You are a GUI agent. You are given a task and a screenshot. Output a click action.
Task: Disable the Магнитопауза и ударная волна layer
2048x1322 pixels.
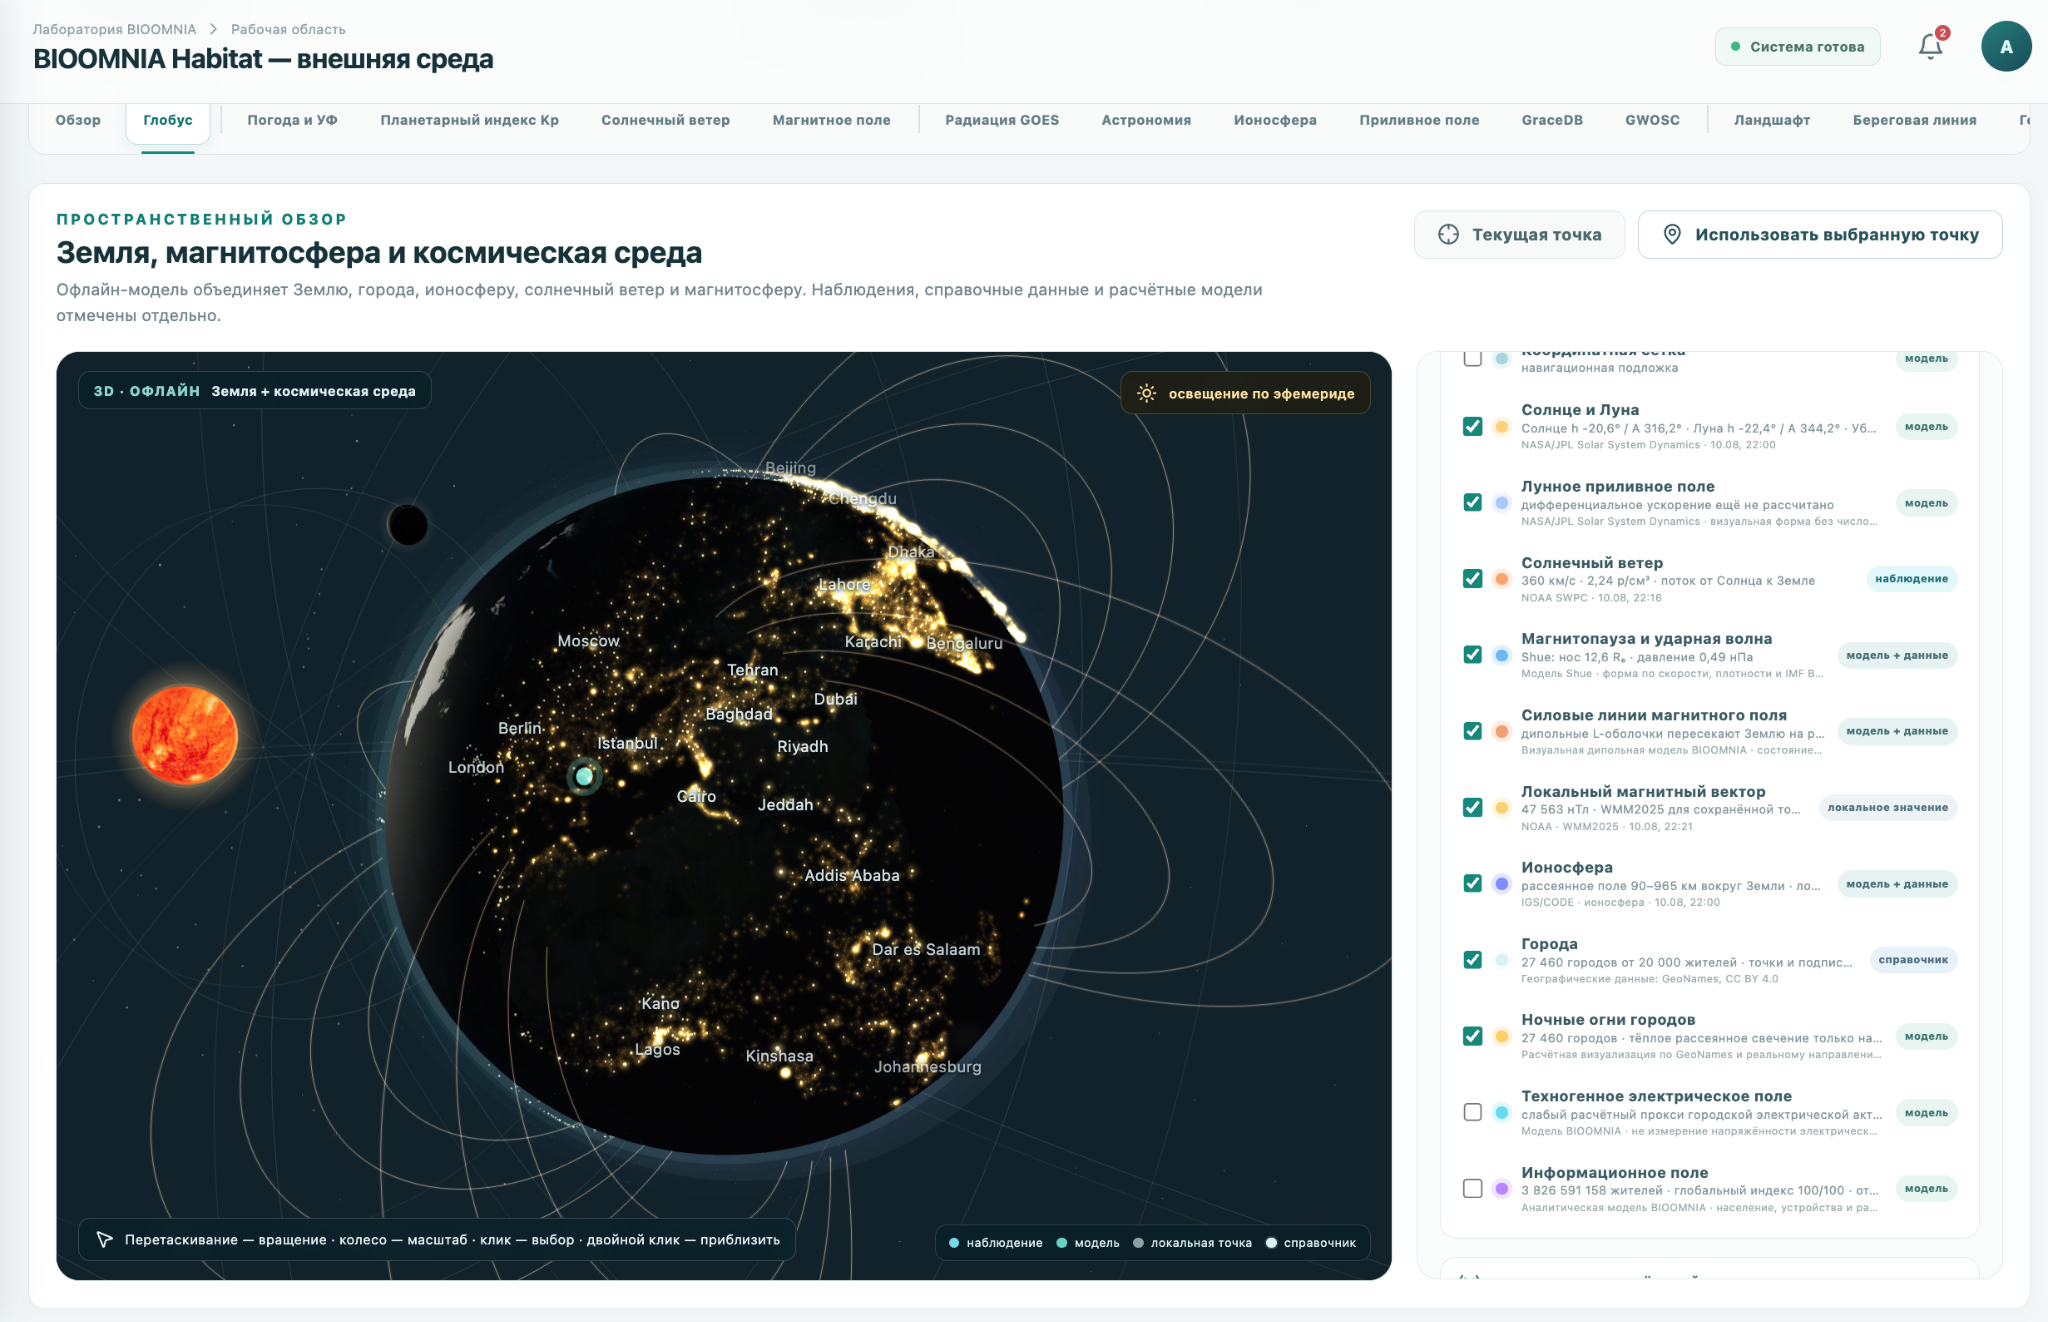tap(1472, 654)
